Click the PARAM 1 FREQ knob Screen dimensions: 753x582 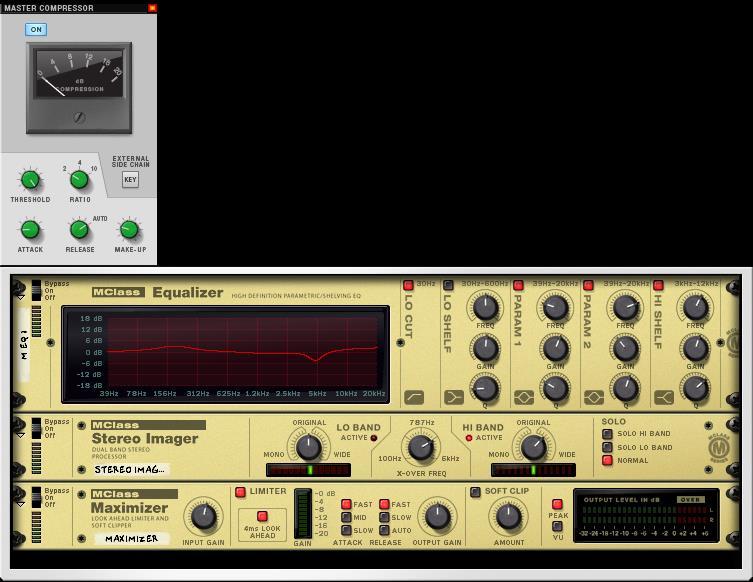(x=556, y=308)
